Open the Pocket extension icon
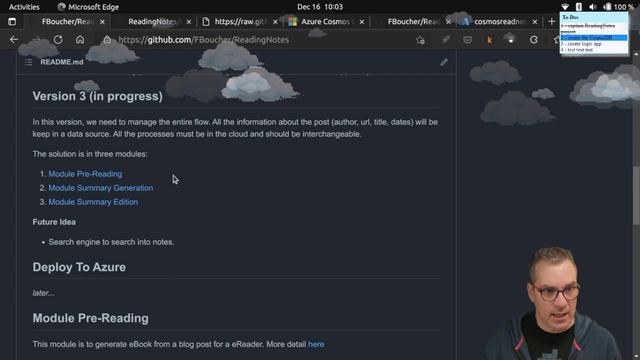 467,40
